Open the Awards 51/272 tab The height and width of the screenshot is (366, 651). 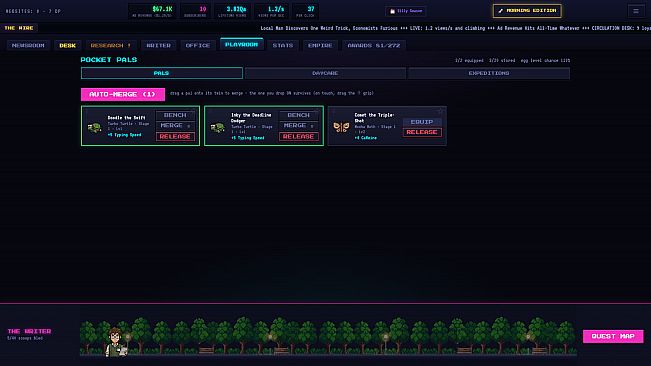click(x=374, y=45)
